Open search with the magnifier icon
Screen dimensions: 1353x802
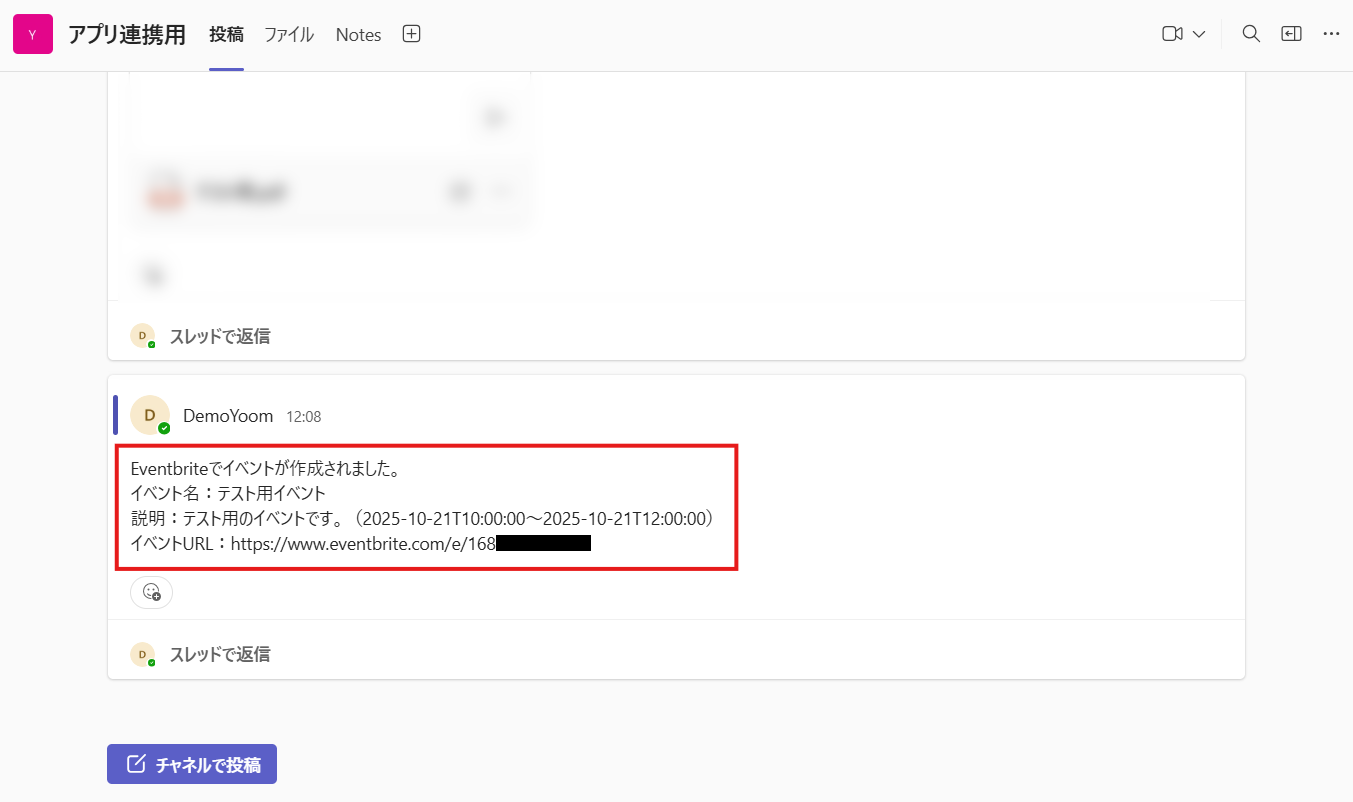pyautogui.click(x=1251, y=34)
